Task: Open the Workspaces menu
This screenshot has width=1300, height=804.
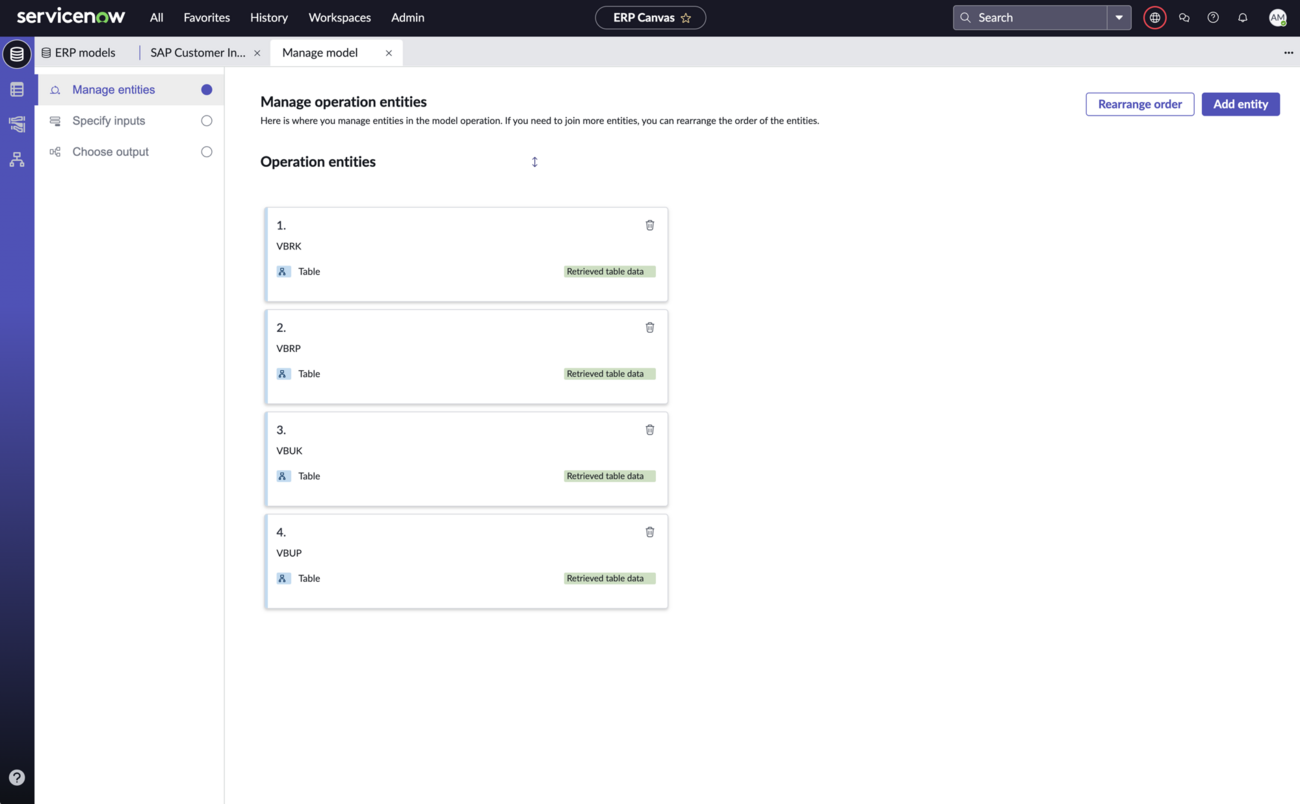Action: (340, 18)
